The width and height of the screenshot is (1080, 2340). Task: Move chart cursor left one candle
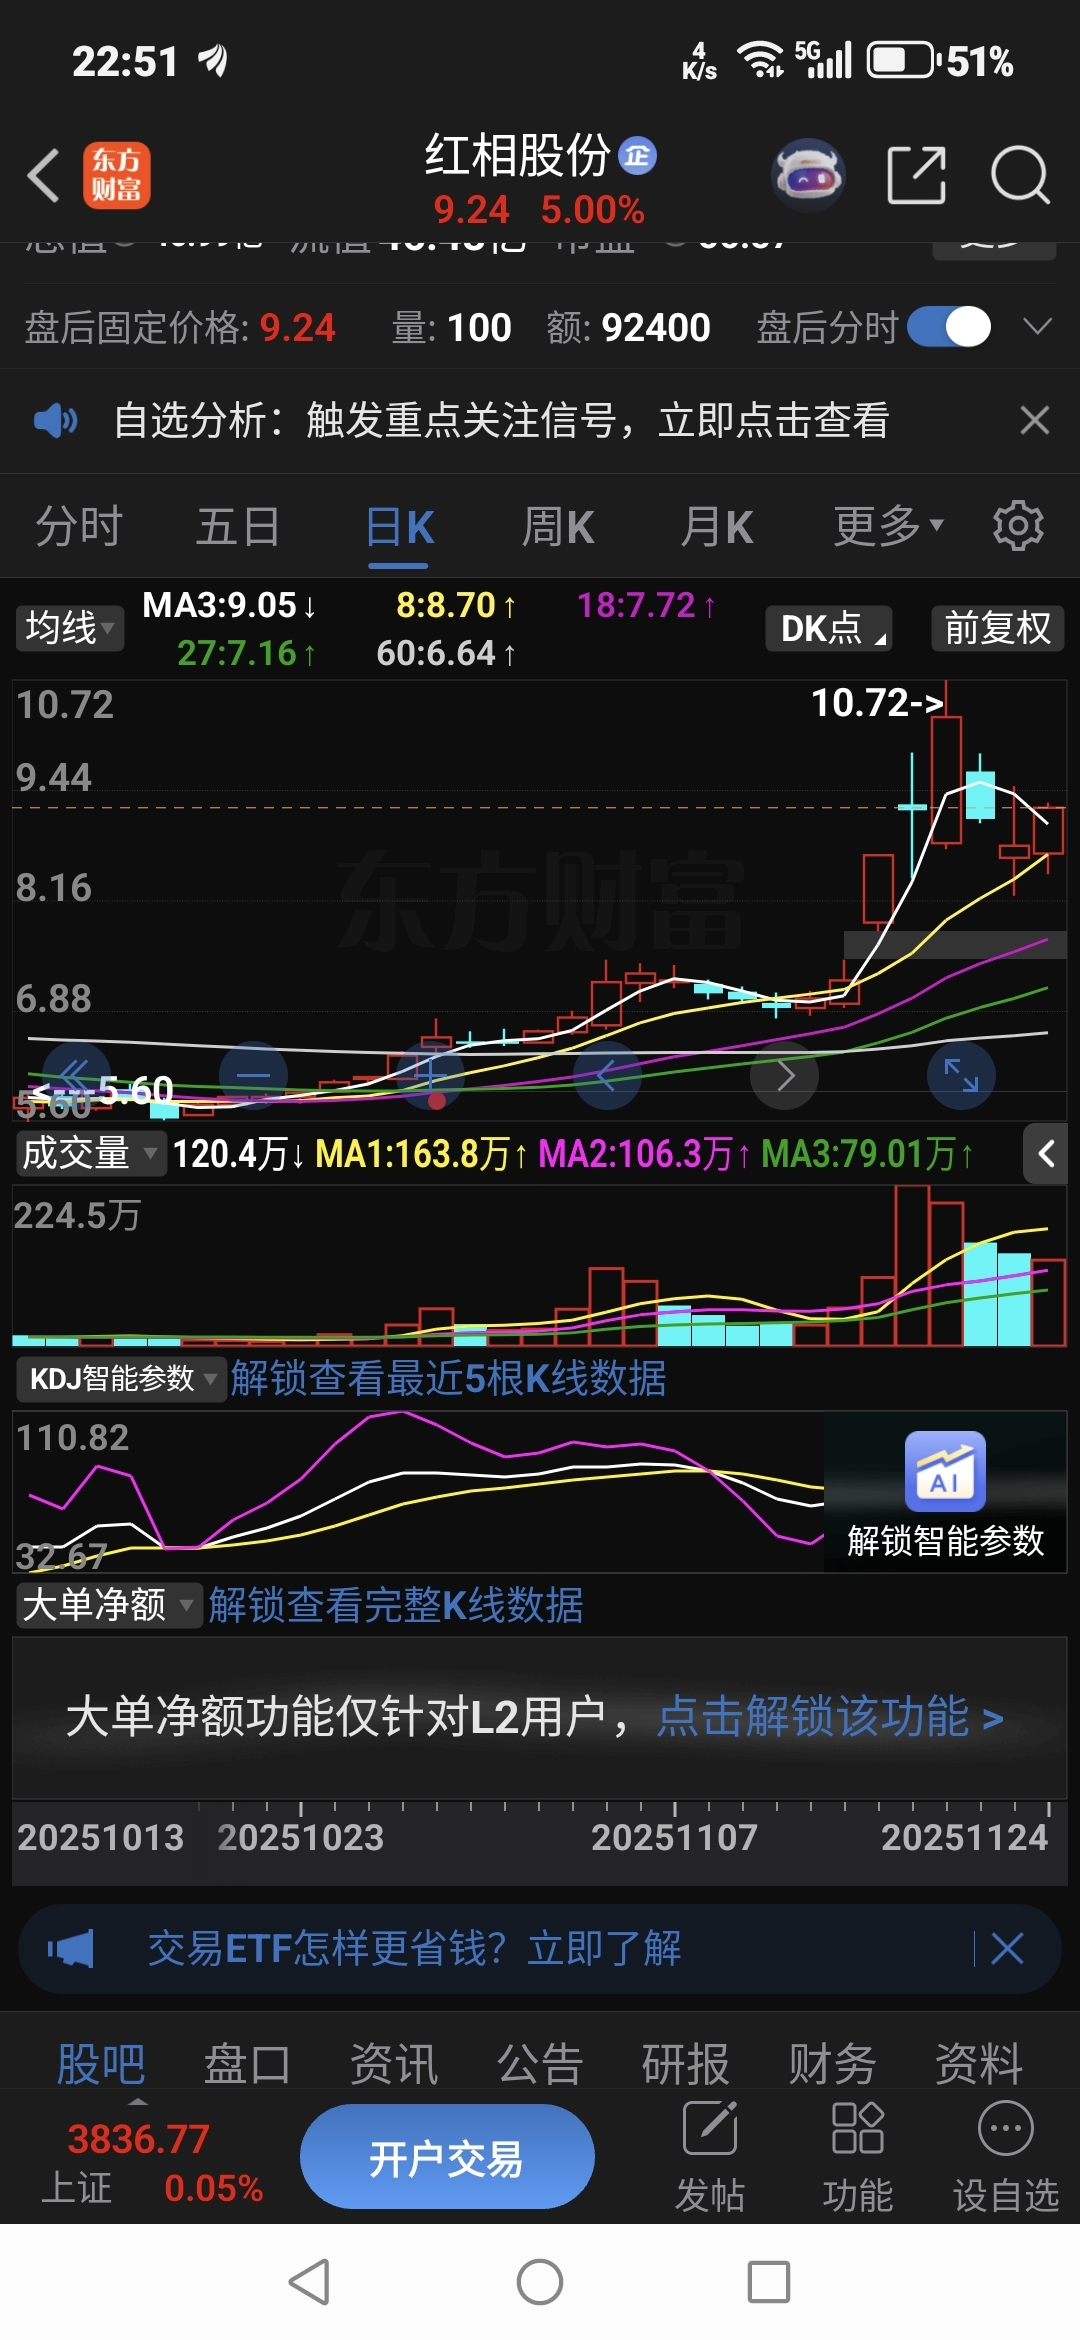(x=607, y=1075)
